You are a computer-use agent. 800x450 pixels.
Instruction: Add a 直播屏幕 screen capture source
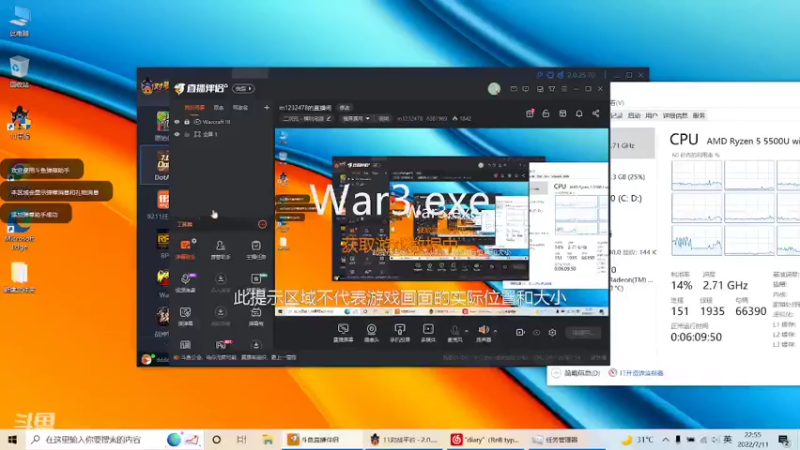tap(343, 333)
